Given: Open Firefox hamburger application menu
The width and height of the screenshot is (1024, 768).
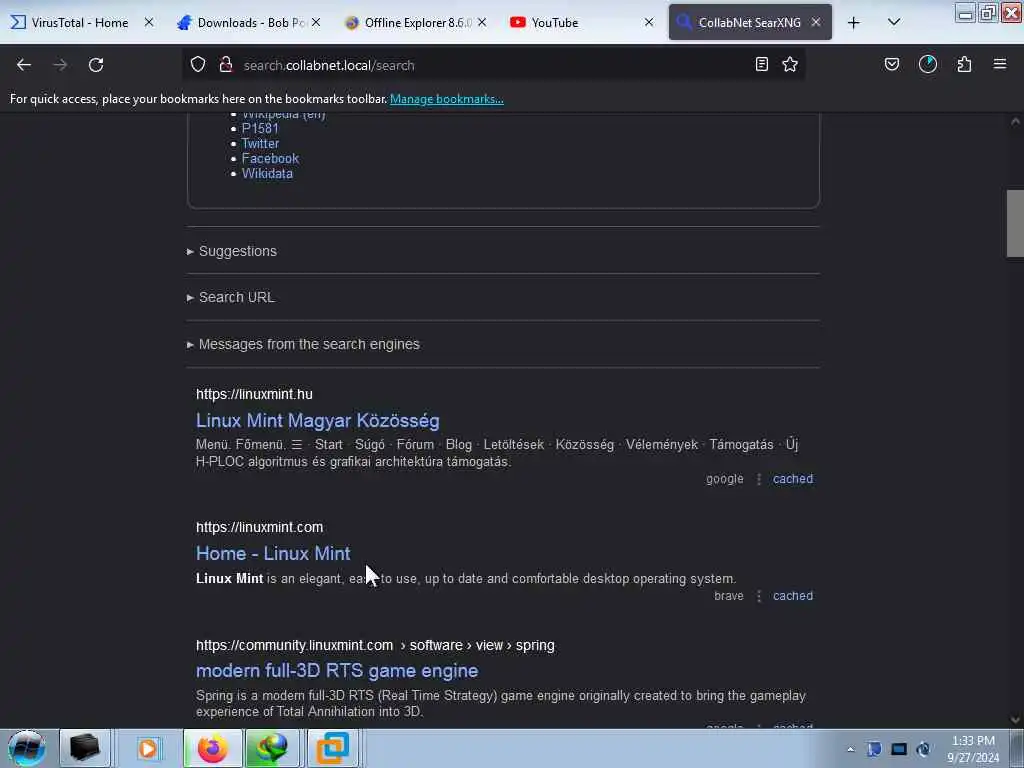Looking at the screenshot, I should tap(1000, 65).
